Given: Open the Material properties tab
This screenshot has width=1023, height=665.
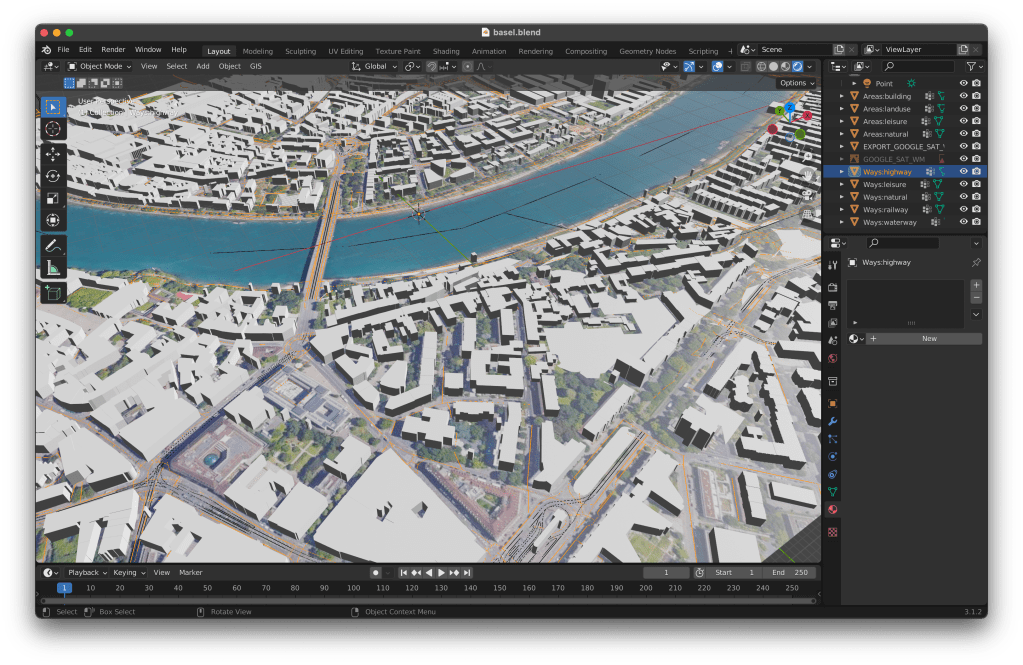Looking at the screenshot, I should tap(832, 510).
